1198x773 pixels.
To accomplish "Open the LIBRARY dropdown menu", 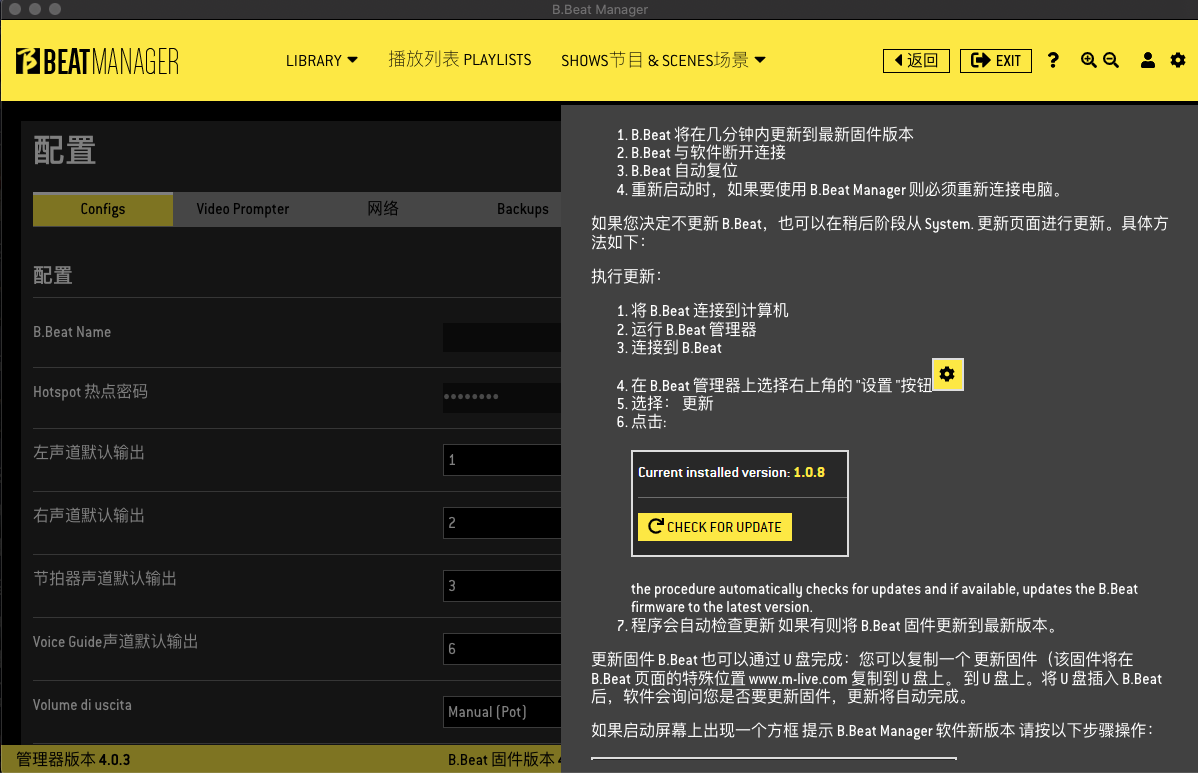I will (x=321, y=60).
